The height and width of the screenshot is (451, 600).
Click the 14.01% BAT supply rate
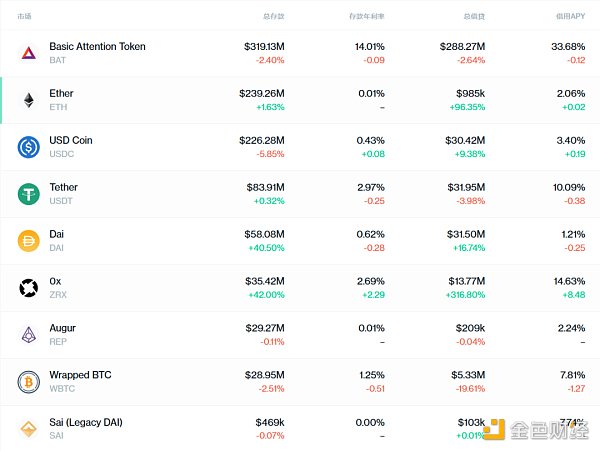coord(370,47)
